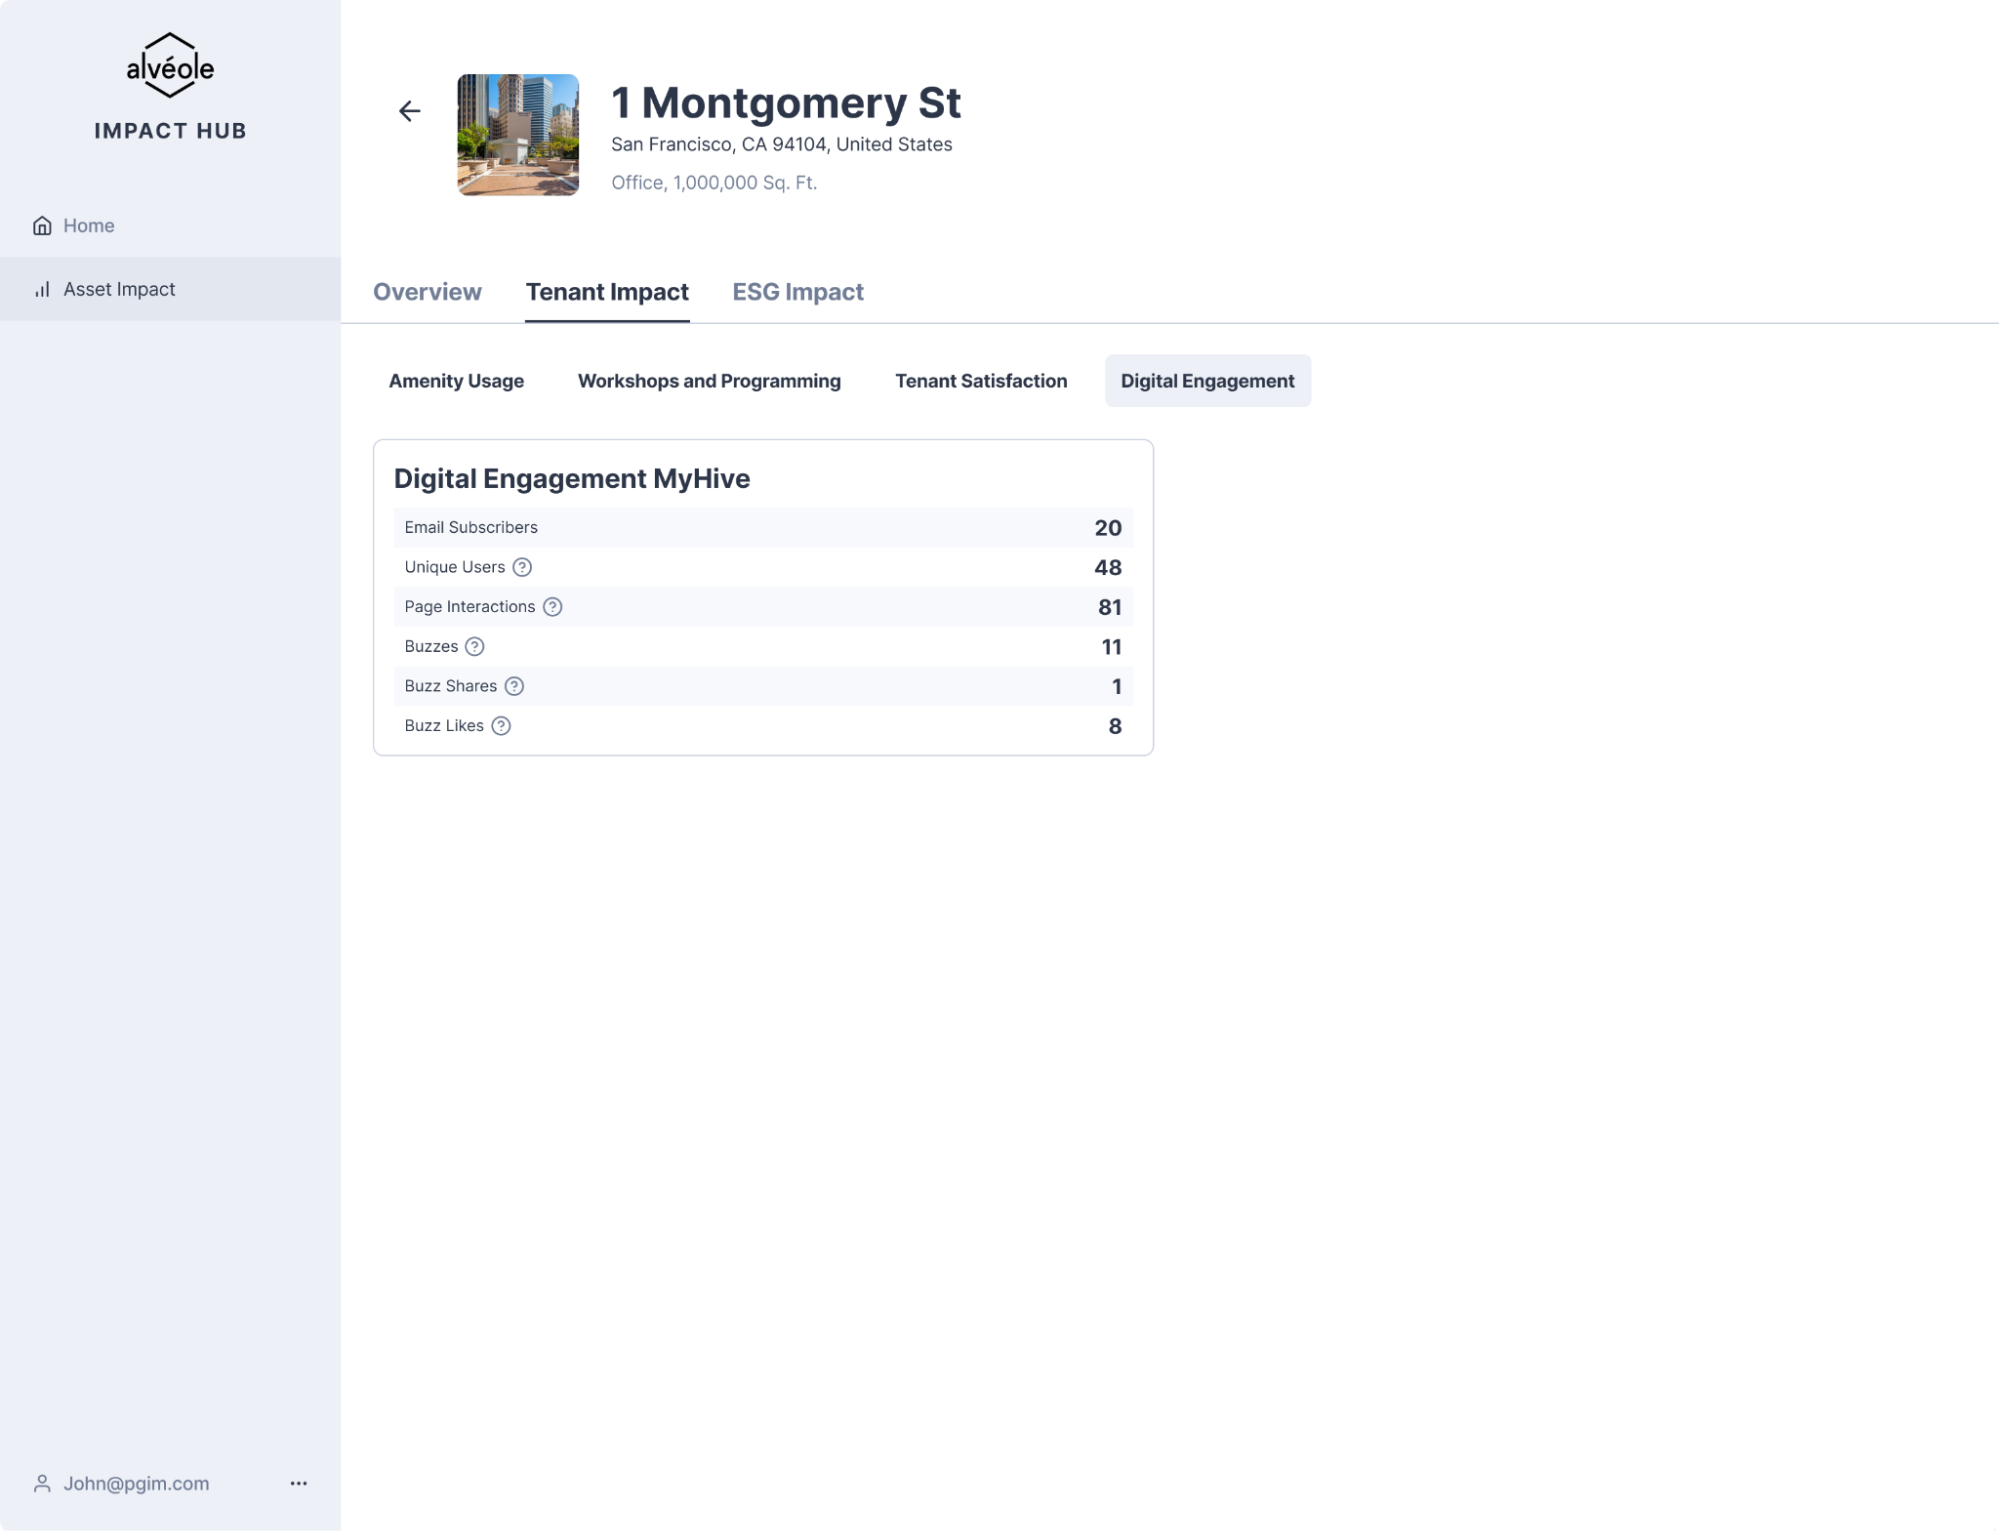Screen dimensions: 1999x1532
Task: Click help icon next to Unique Users
Action: [522, 568]
